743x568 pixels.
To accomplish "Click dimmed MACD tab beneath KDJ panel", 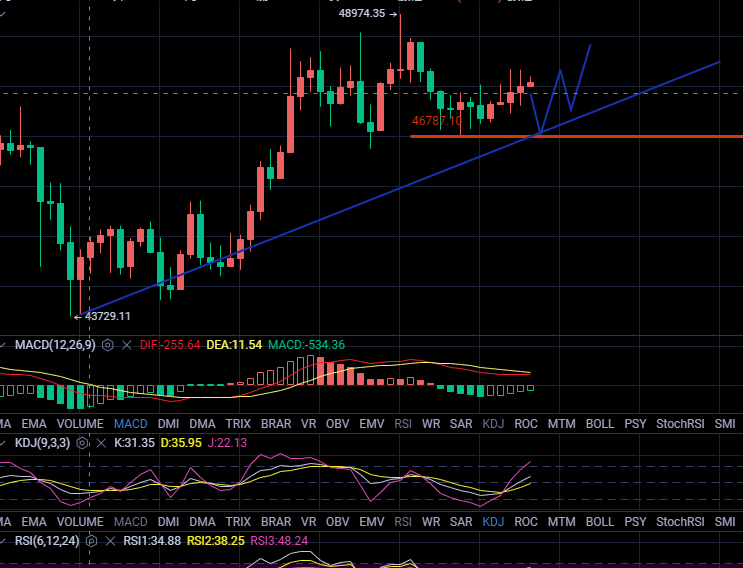I will [x=131, y=522].
